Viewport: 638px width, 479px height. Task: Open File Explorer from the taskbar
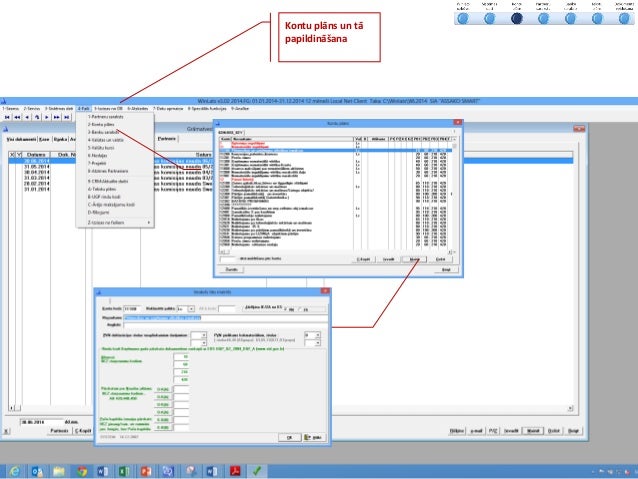click(x=59, y=471)
